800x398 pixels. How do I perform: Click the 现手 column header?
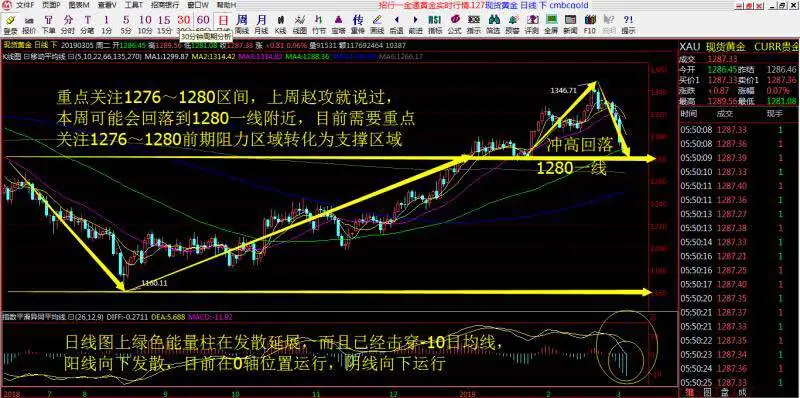(773, 114)
